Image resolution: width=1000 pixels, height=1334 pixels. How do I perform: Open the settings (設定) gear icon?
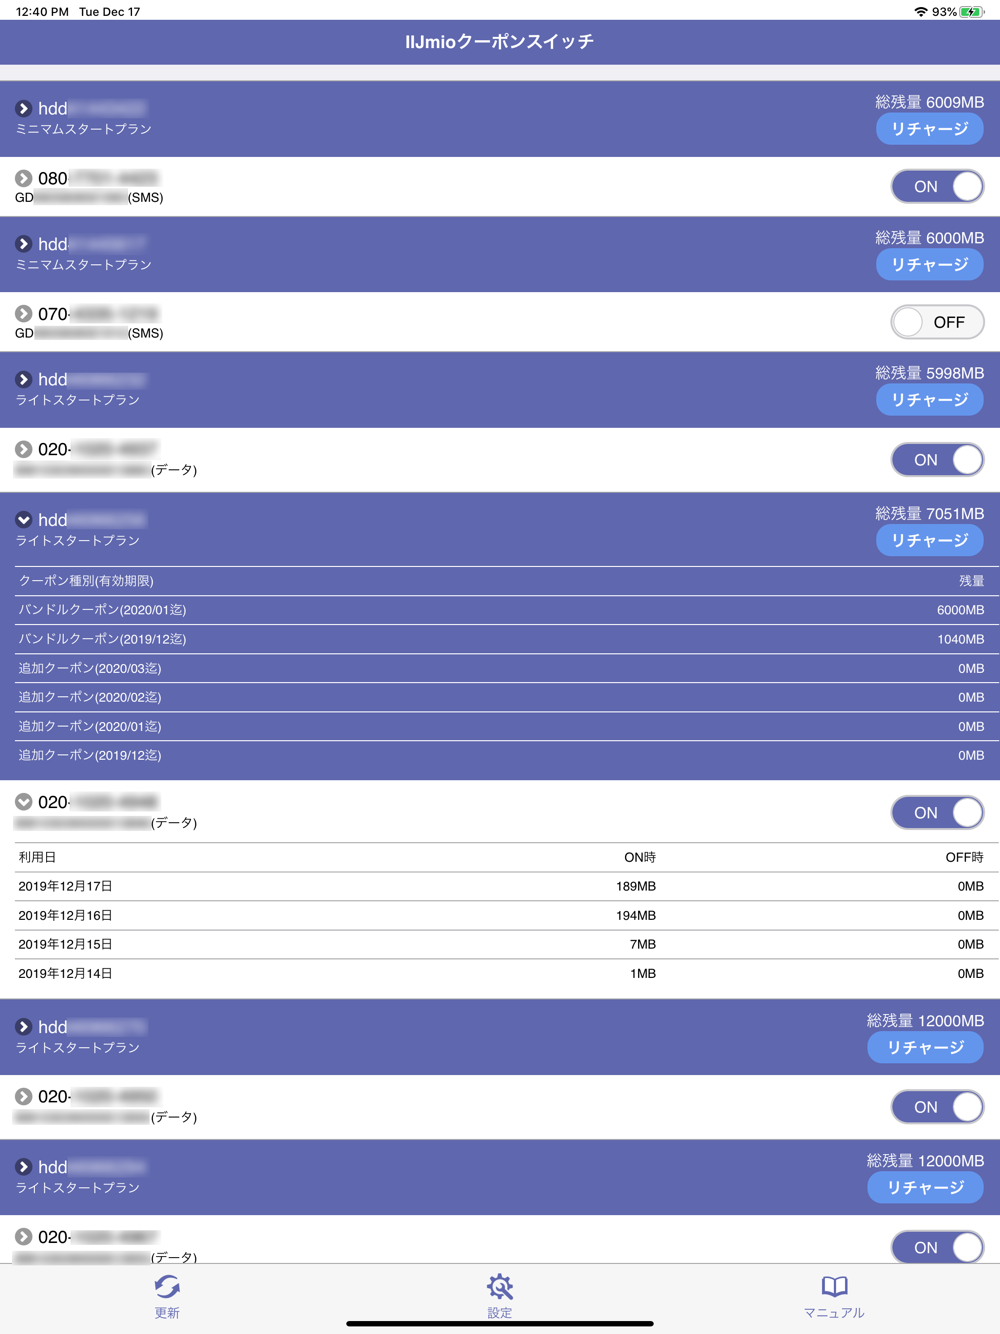pyautogui.click(x=500, y=1286)
